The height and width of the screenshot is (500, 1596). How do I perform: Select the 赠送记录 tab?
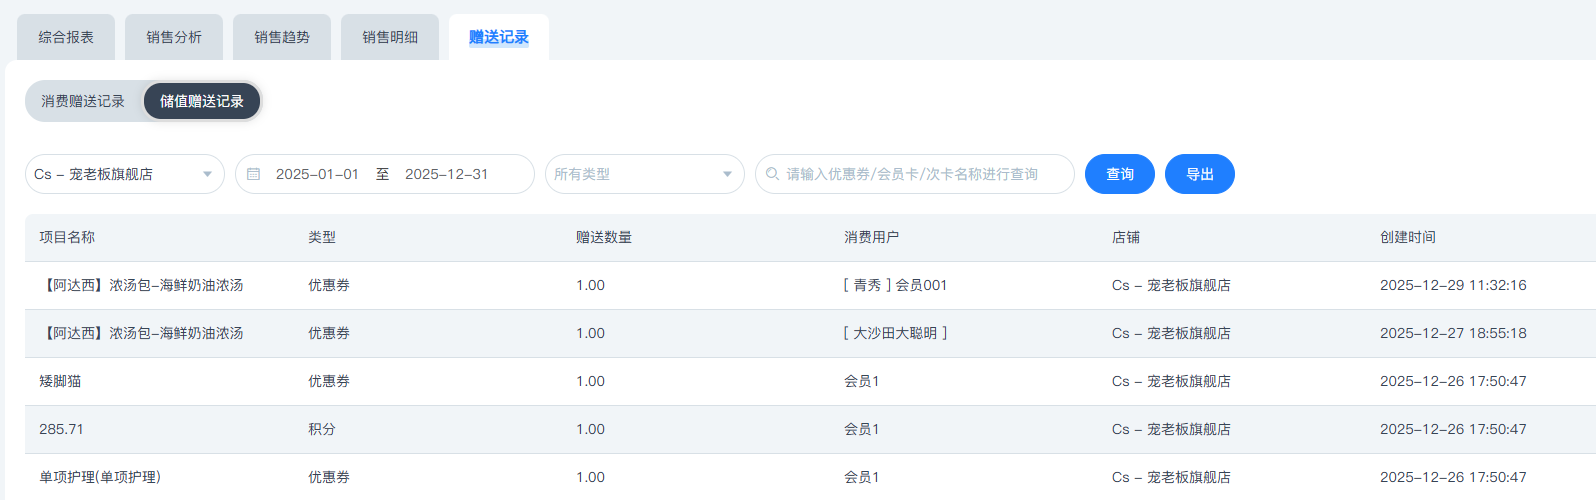tap(499, 37)
